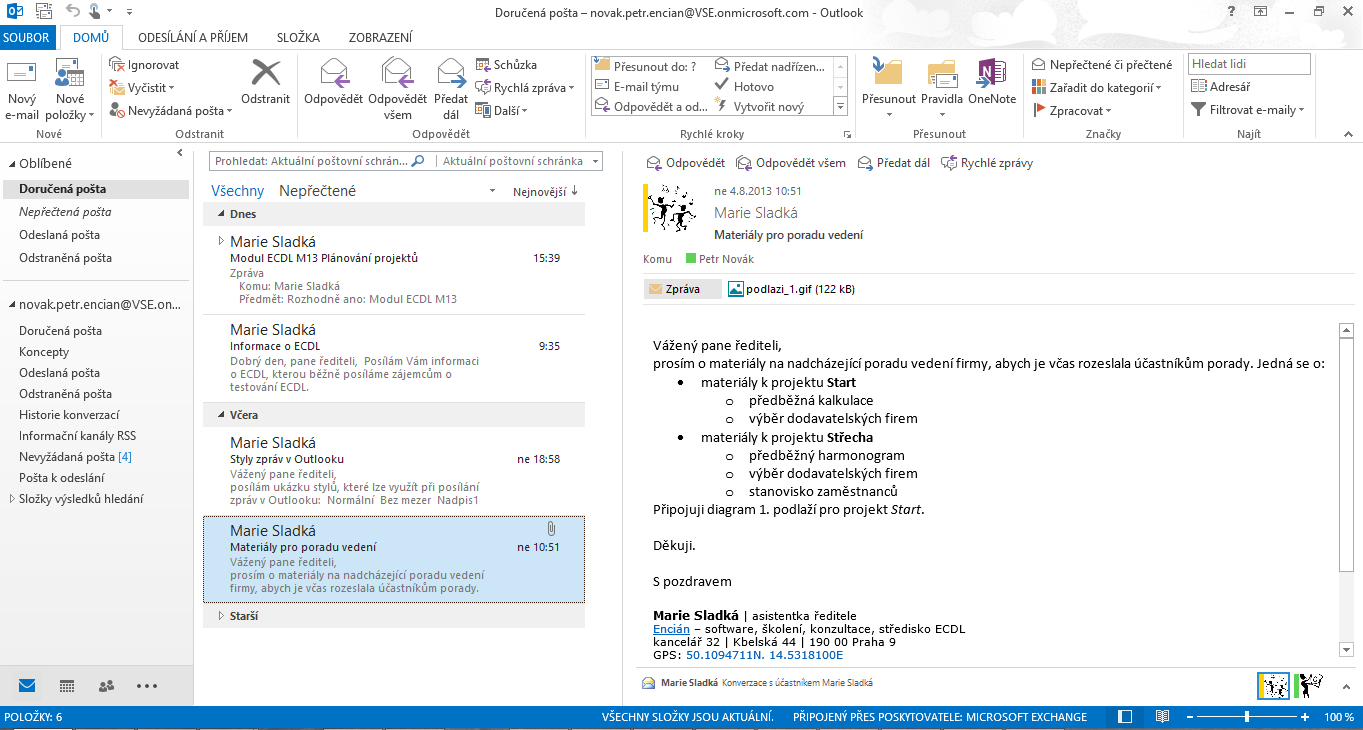Open the Vyčistit dropdown
Screen dimensions: 1363x730
[142, 88]
